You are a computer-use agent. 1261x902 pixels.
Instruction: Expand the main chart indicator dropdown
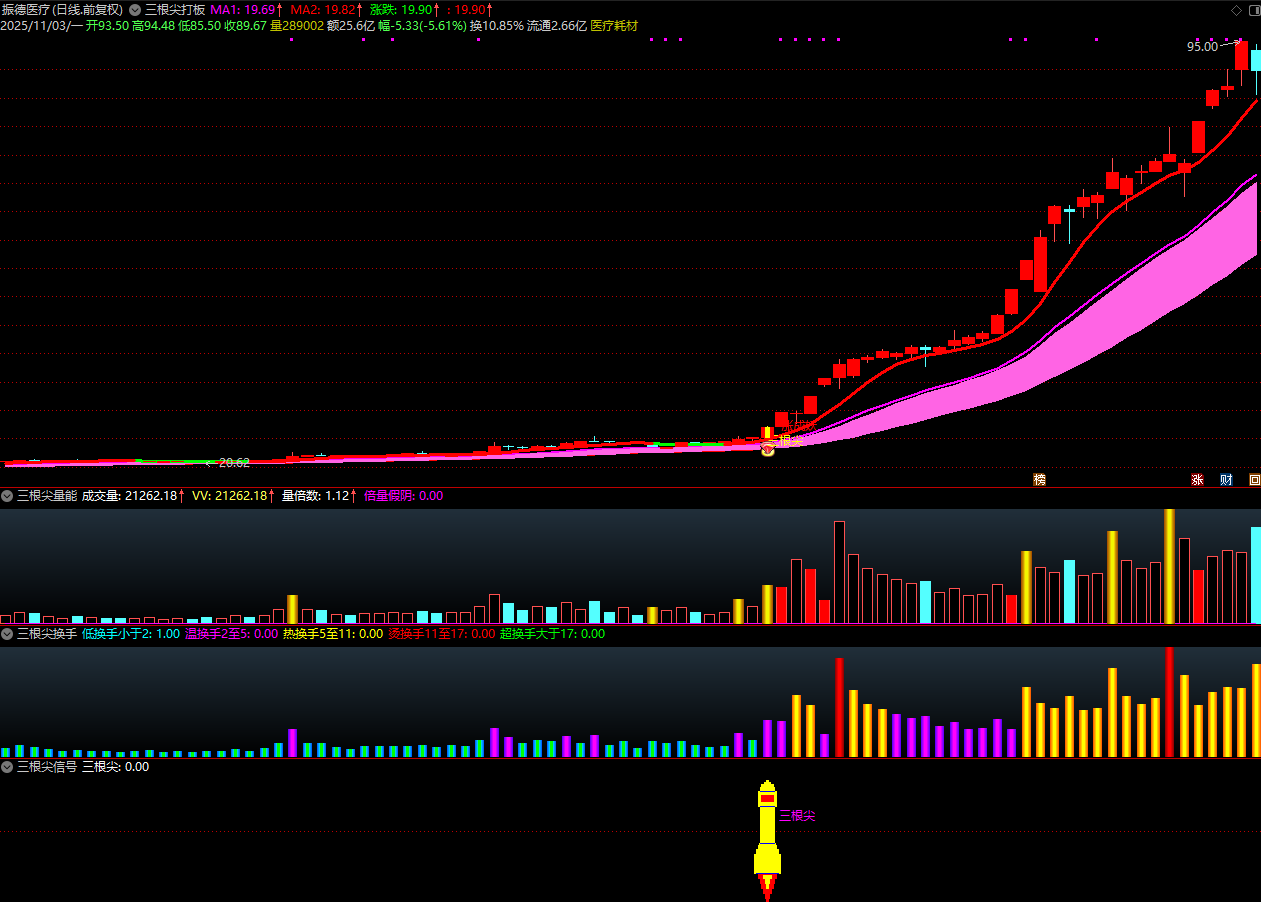(x=135, y=10)
